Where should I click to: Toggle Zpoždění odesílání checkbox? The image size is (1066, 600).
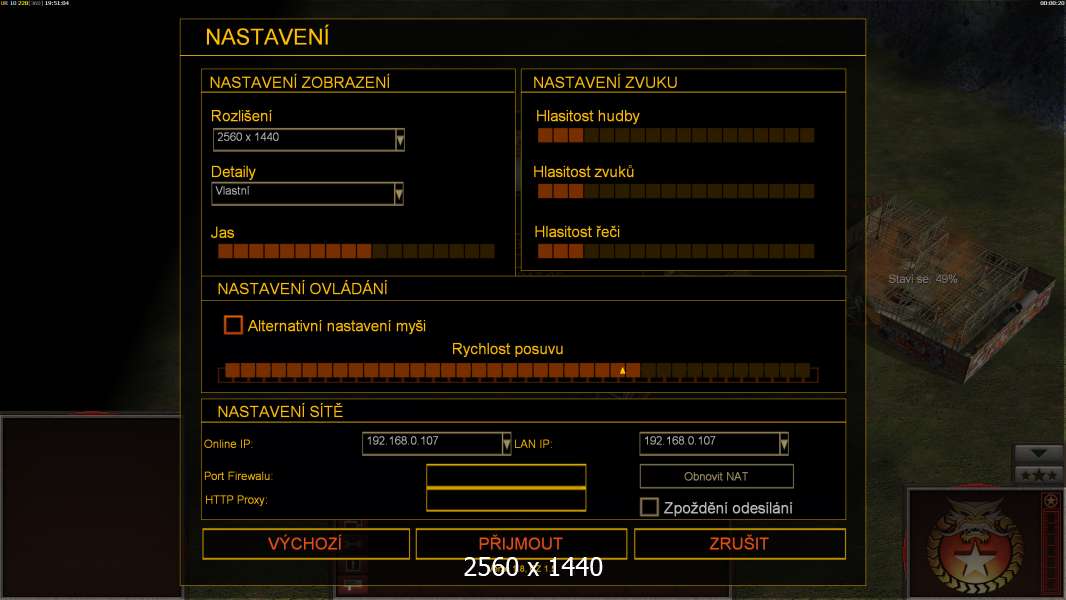(649, 507)
